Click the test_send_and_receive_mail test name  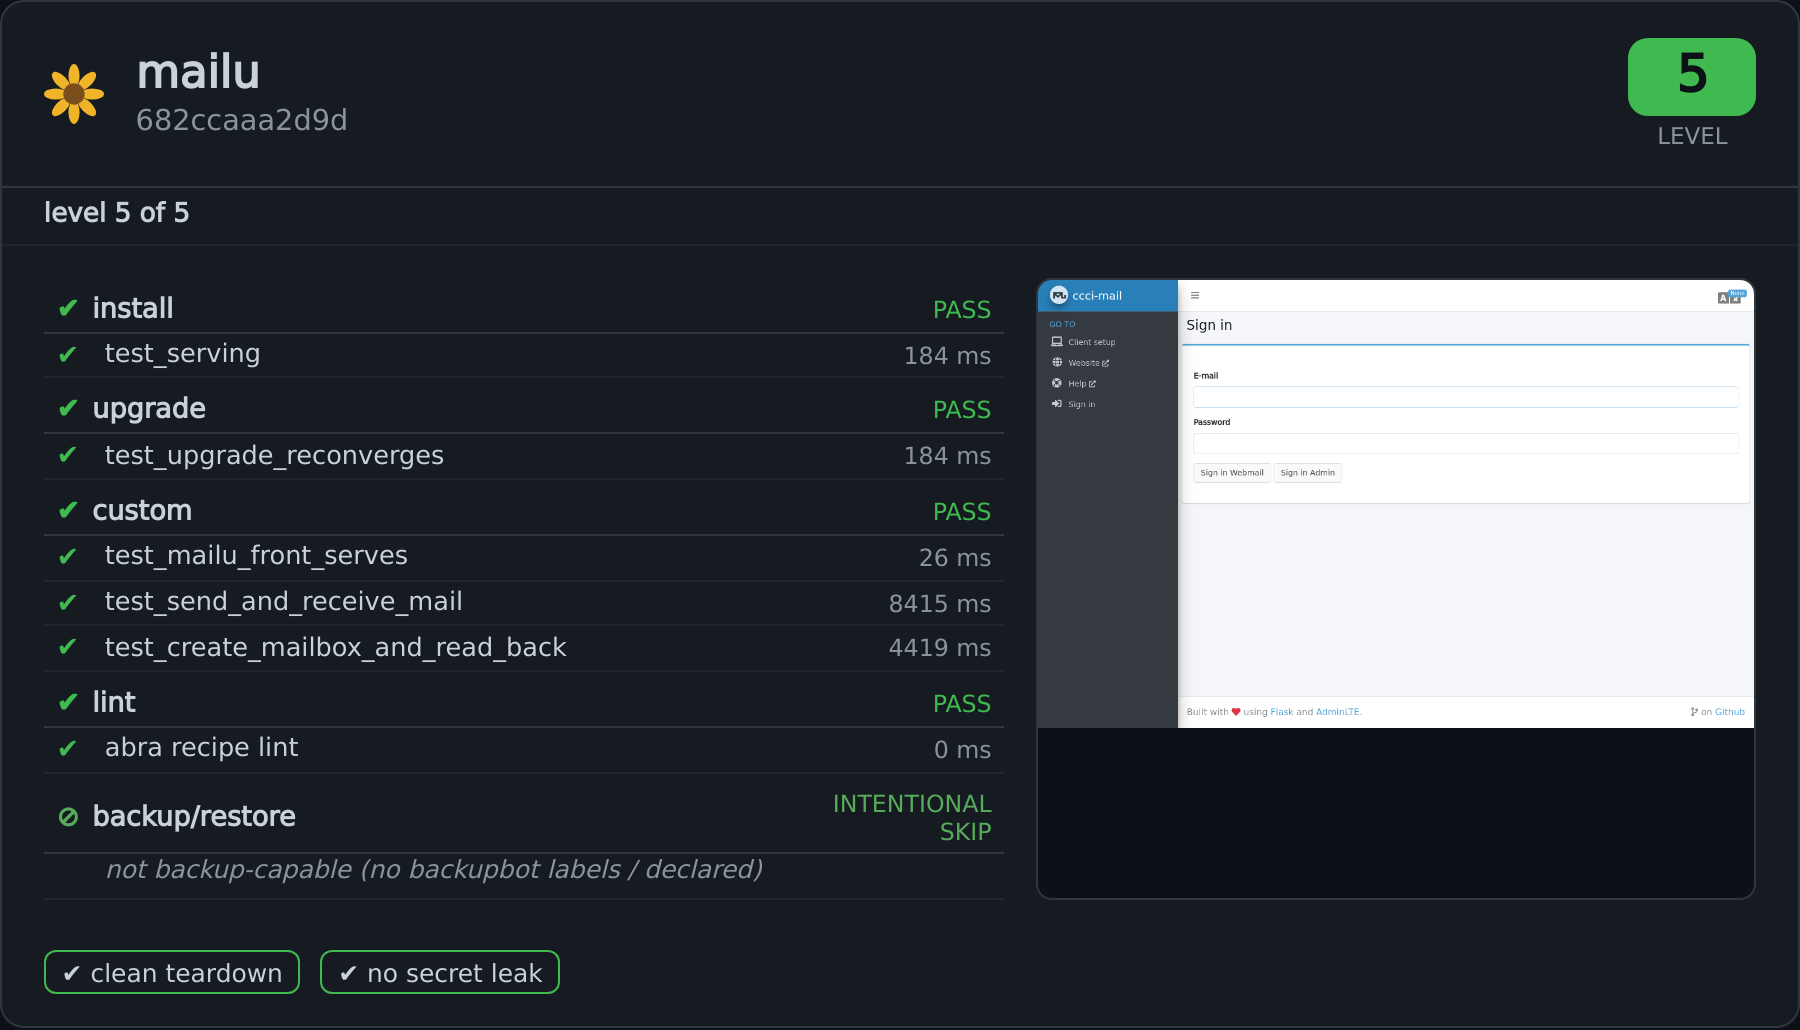[284, 602]
